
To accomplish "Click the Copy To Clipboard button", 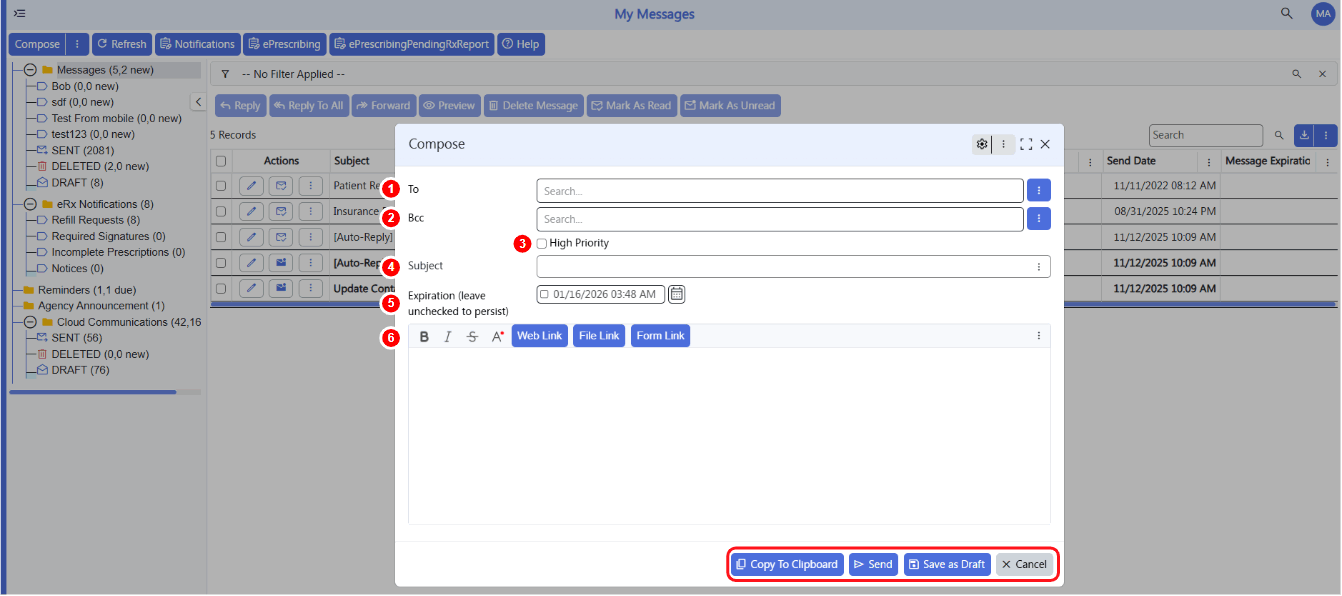I will click(787, 564).
